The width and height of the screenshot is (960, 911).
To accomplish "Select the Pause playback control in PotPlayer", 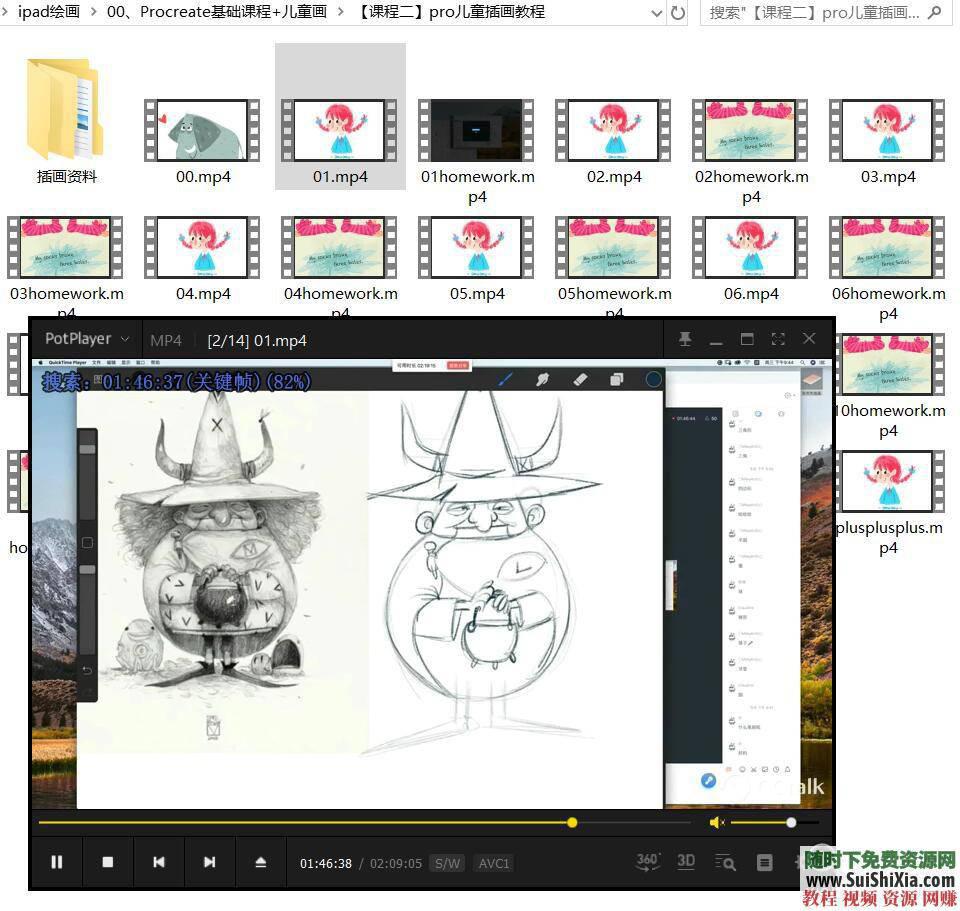I will (x=57, y=862).
